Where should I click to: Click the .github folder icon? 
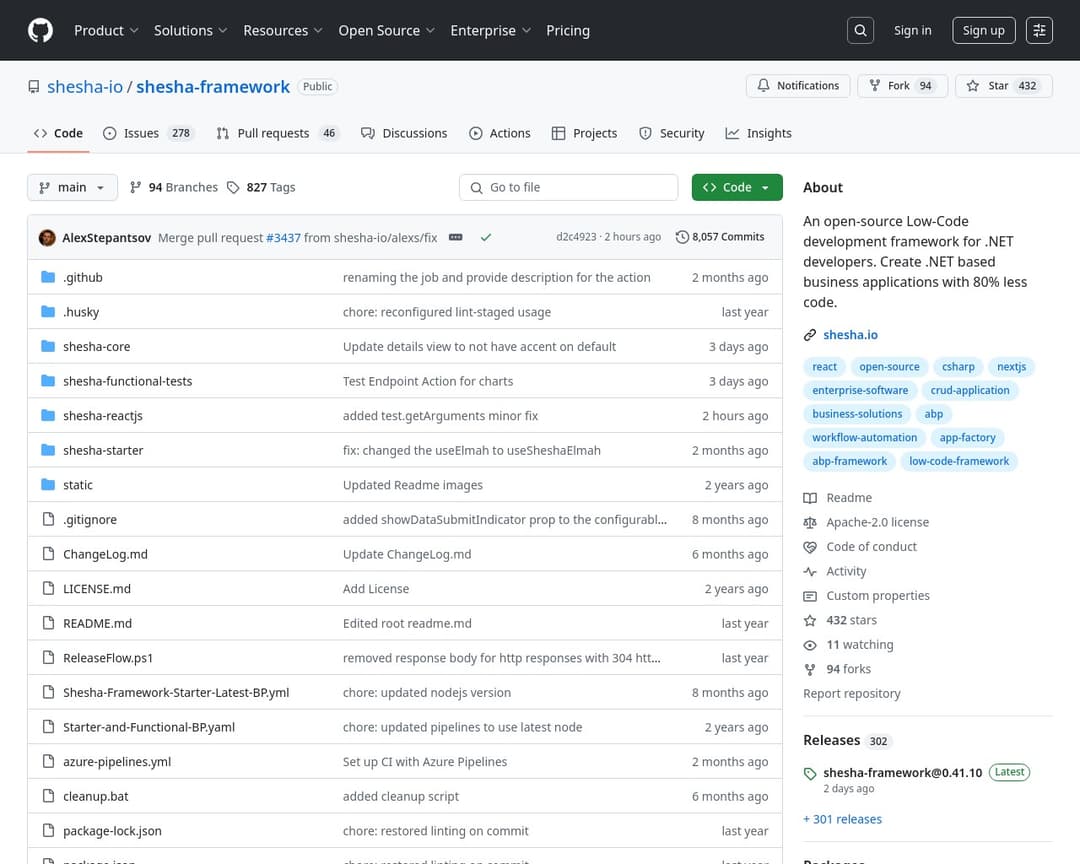(48, 277)
